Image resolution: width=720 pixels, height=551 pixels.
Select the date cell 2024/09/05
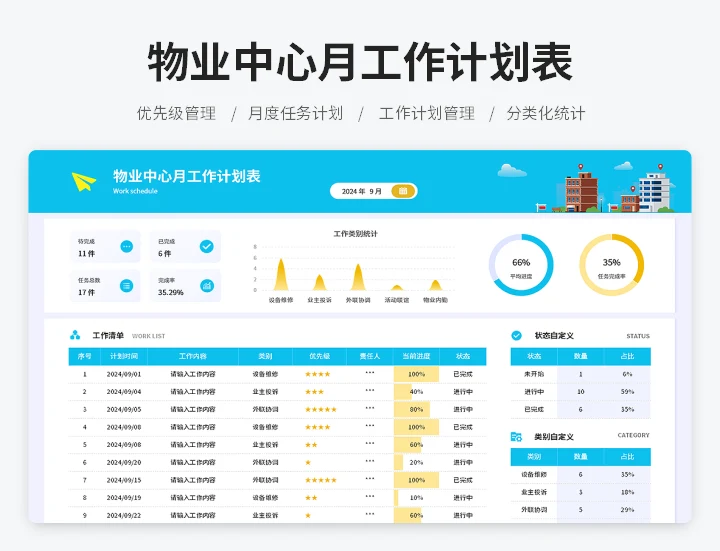(124, 410)
